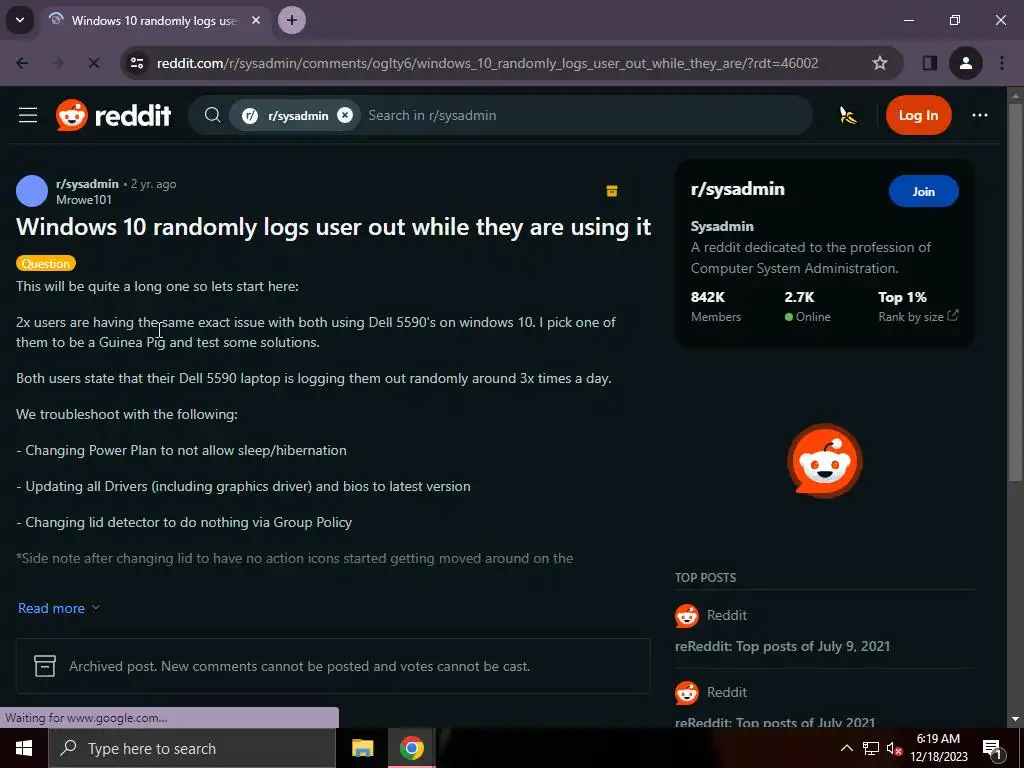This screenshot has width=1024, height=768.
Task: Click the taskbar Type here to search box
Action: [x=191, y=748]
